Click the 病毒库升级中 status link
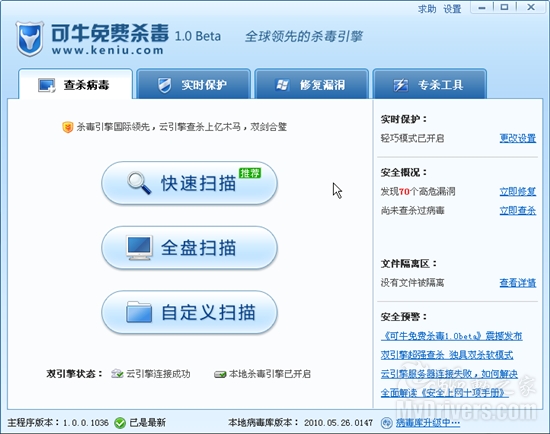Viewport: 550px width, 434px height. tap(428, 423)
